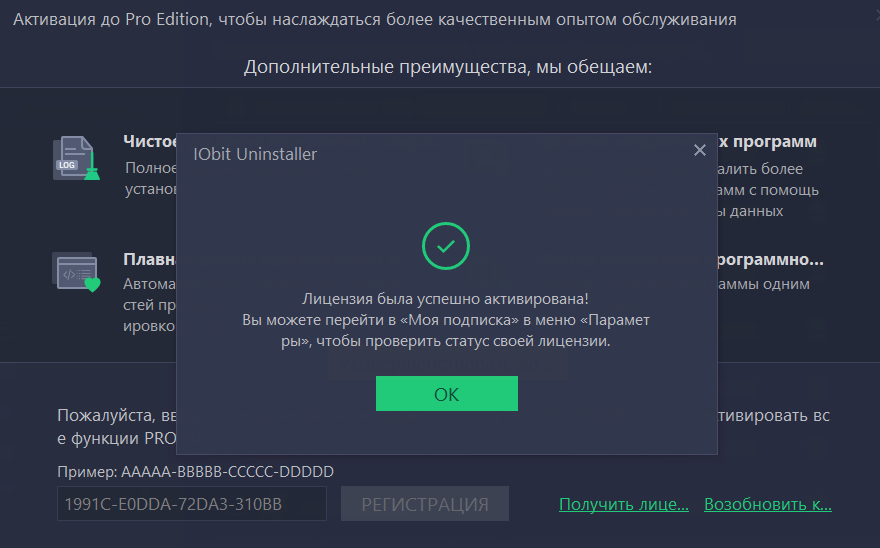Select the "Чистое..." feature heading
The width and height of the screenshot is (880, 548).
click(x=150, y=141)
